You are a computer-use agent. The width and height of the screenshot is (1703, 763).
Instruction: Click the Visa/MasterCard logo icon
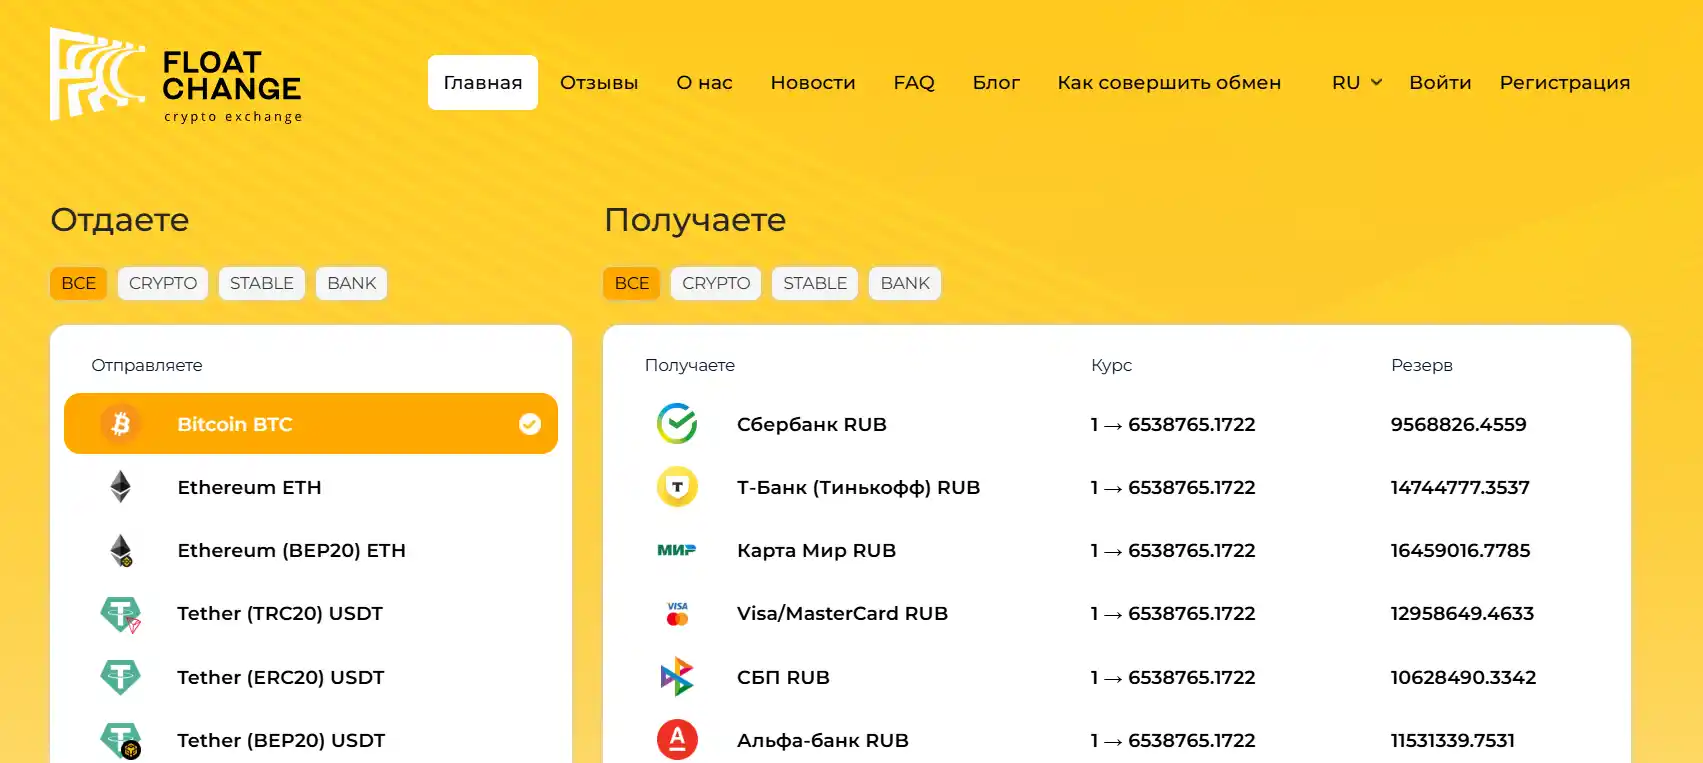point(677,614)
